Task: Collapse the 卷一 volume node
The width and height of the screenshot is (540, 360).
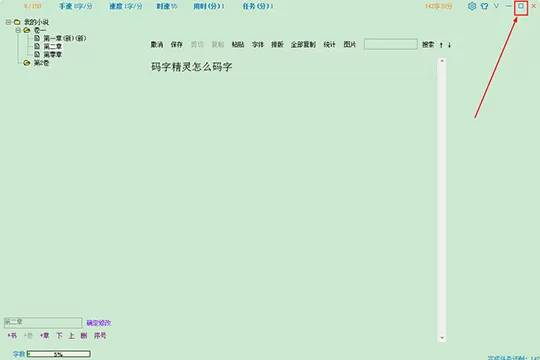Action: [18, 30]
